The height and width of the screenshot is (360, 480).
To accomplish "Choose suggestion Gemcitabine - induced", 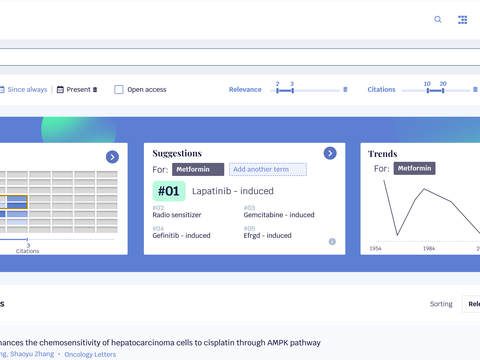I will (279, 215).
